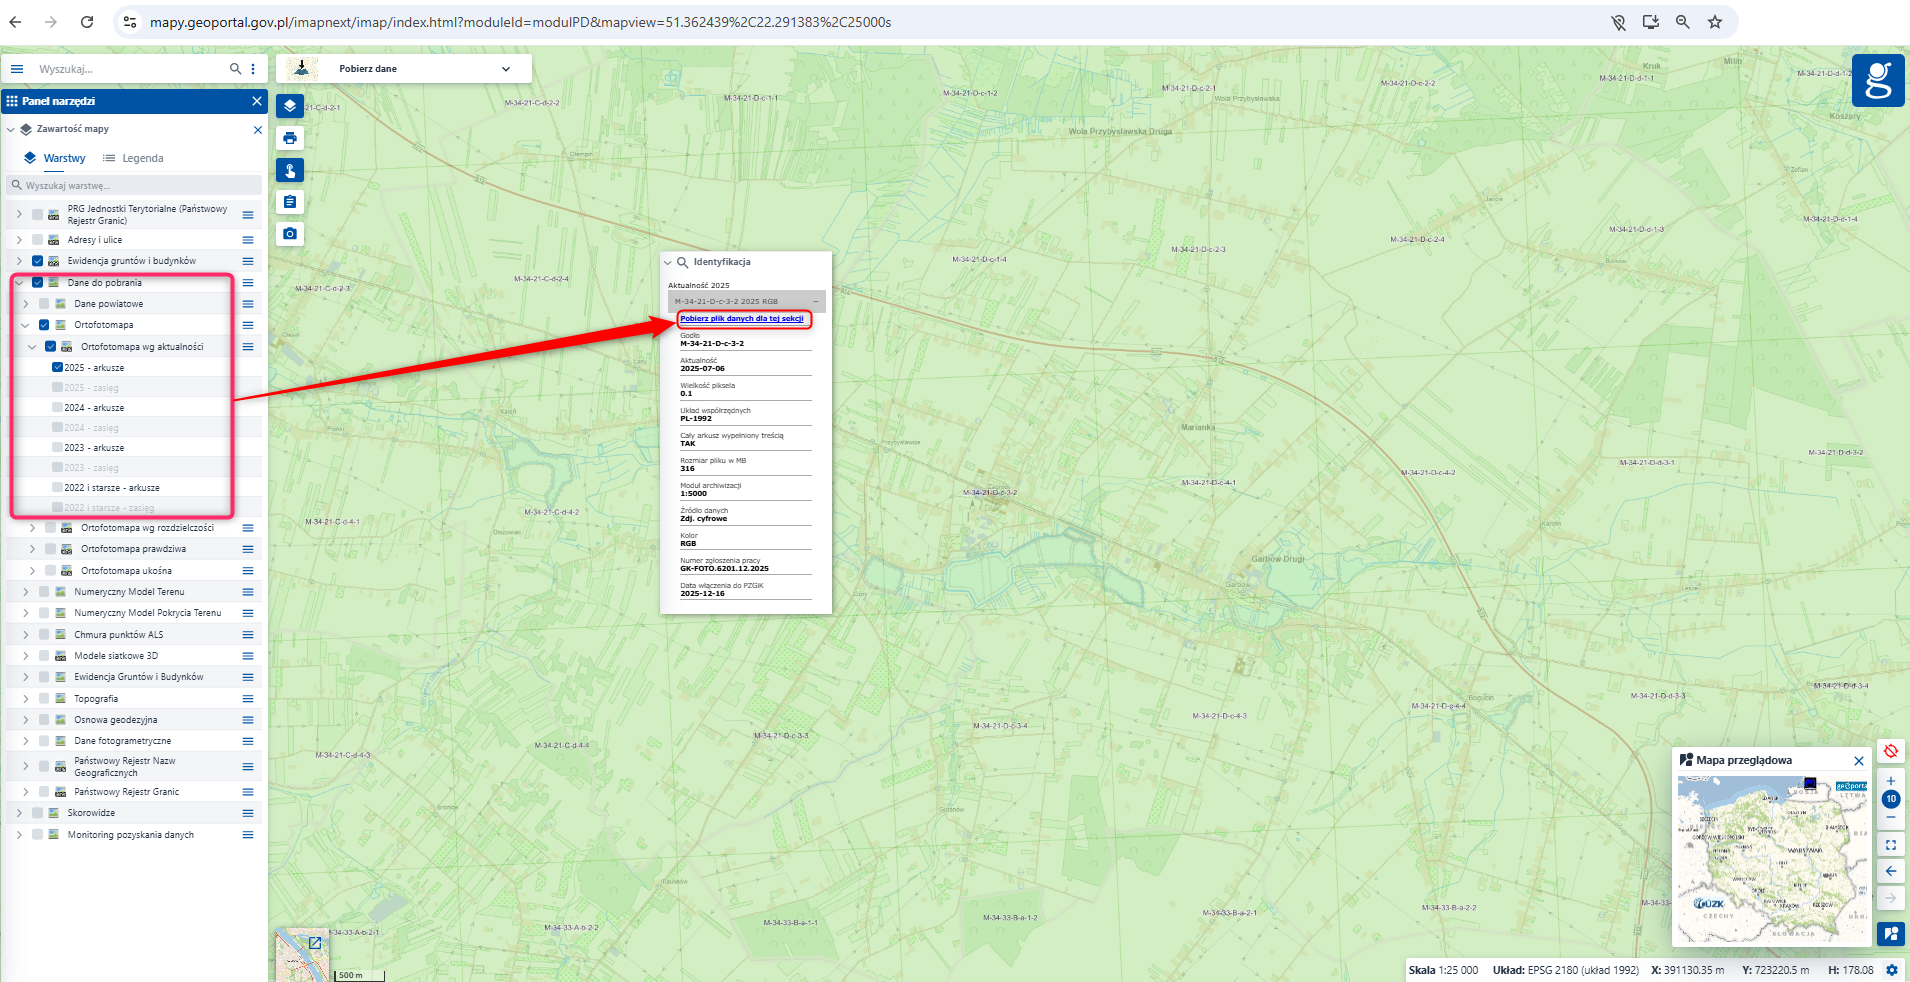Enable the 2024 - arkusze layer checkbox

(x=57, y=408)
